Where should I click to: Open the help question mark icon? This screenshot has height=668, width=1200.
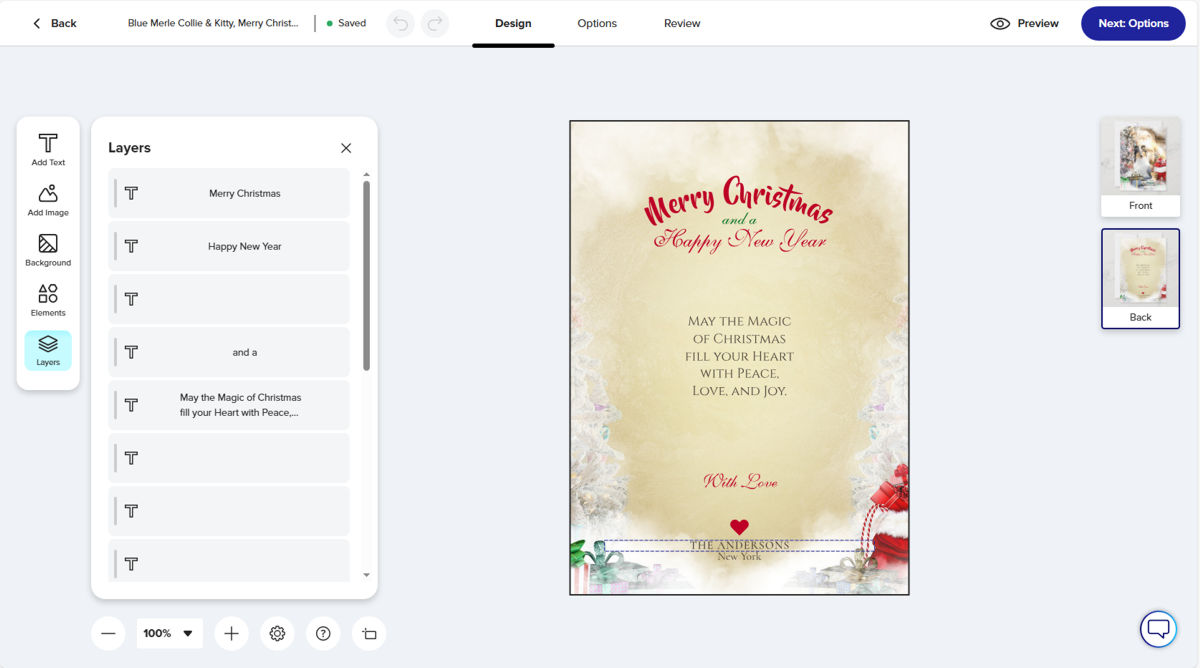pyautogui.click(x=323, y=633)
